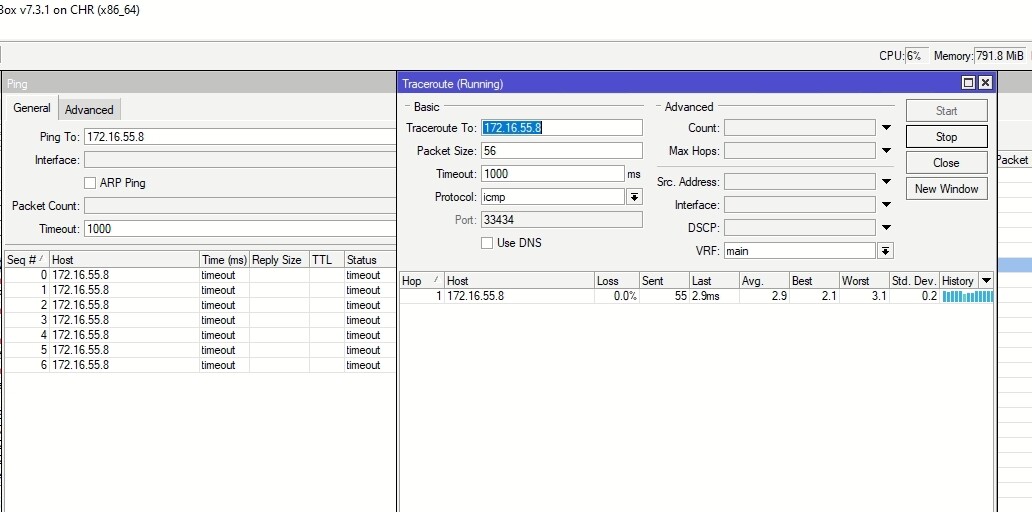
Task: Tick the Use DNS checkbox
Action: 487,243
